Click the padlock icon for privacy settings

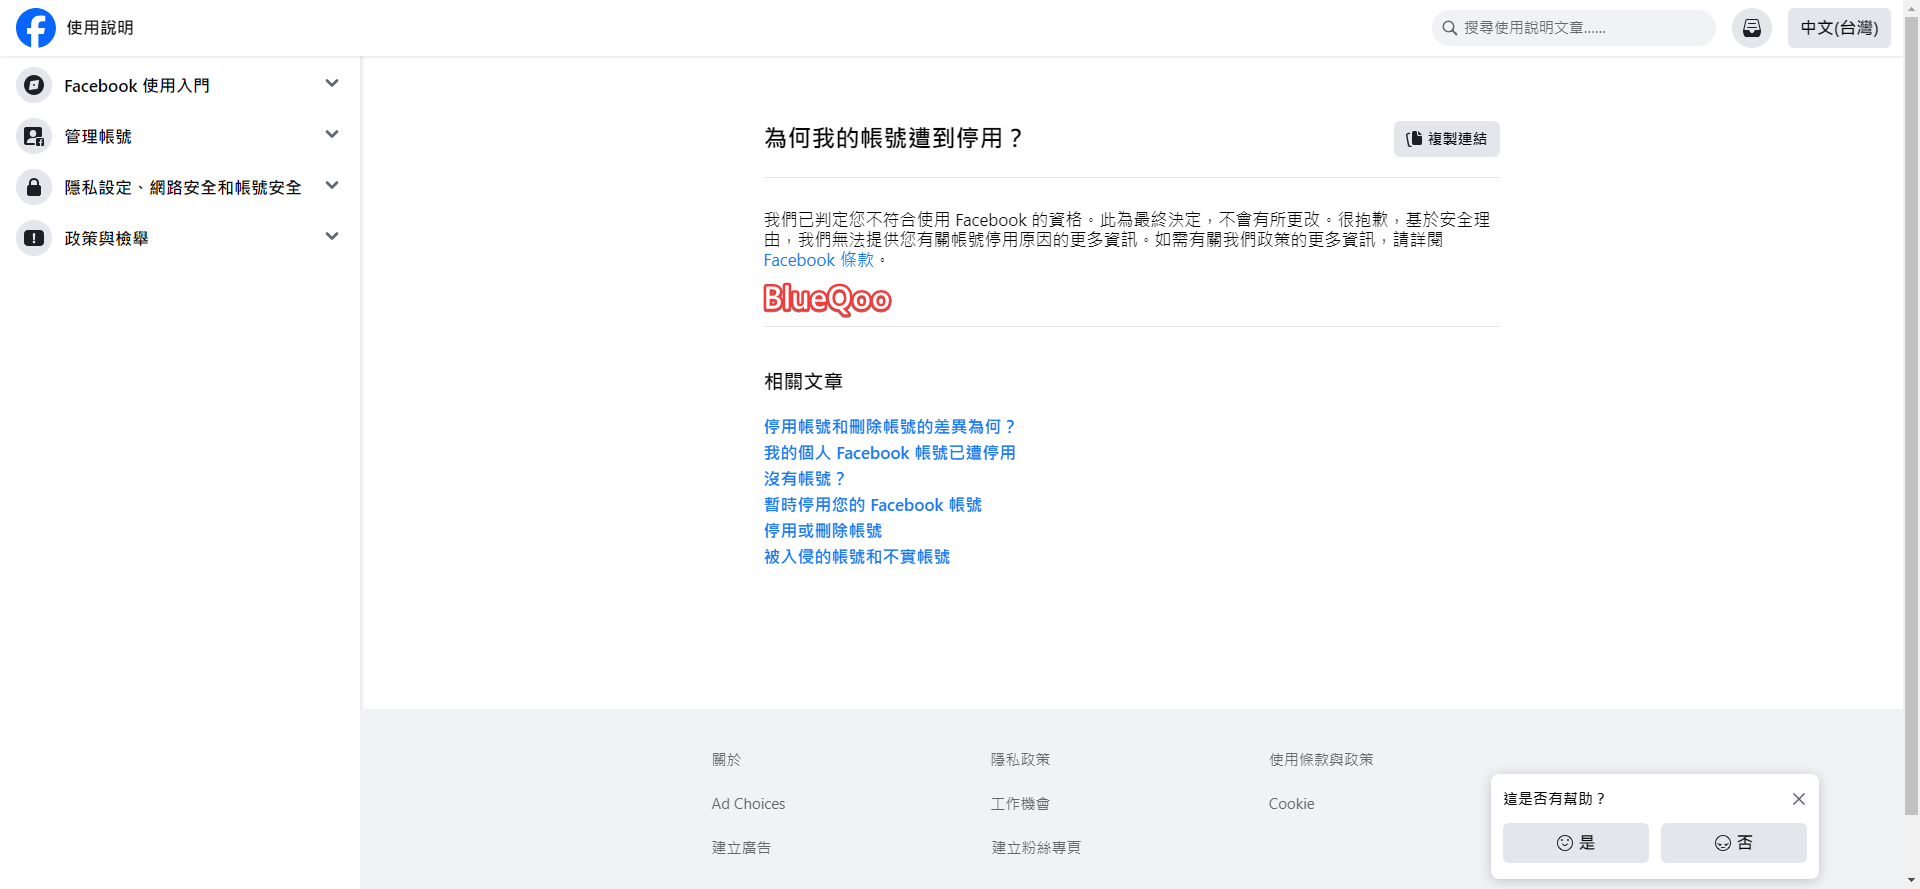(x=34, y=187)
